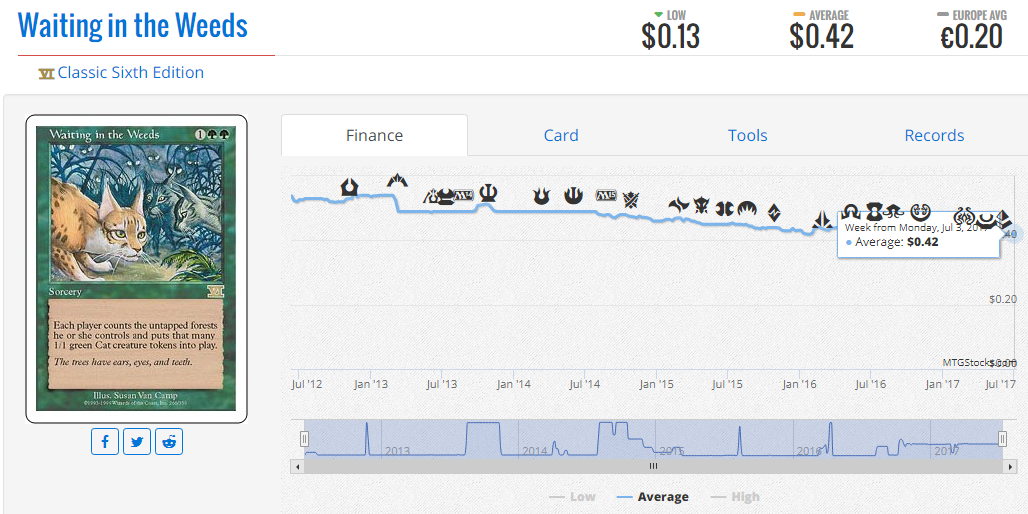Open the Classic Sixth Edition set link
Screen dimensions: 1028x514
pos(130,72)
